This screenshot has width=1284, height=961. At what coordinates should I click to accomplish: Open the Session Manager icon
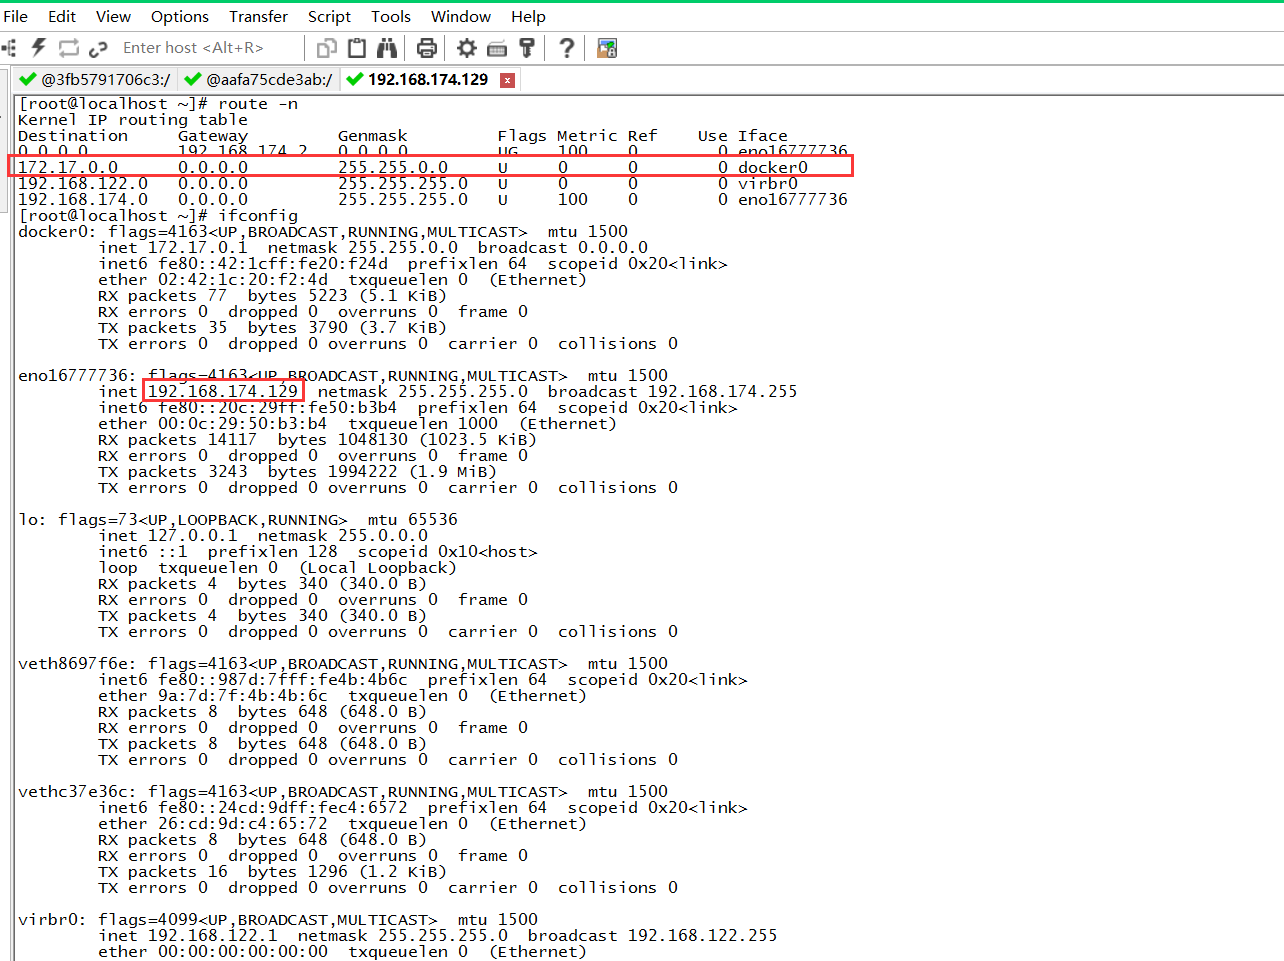click(9, 47)
